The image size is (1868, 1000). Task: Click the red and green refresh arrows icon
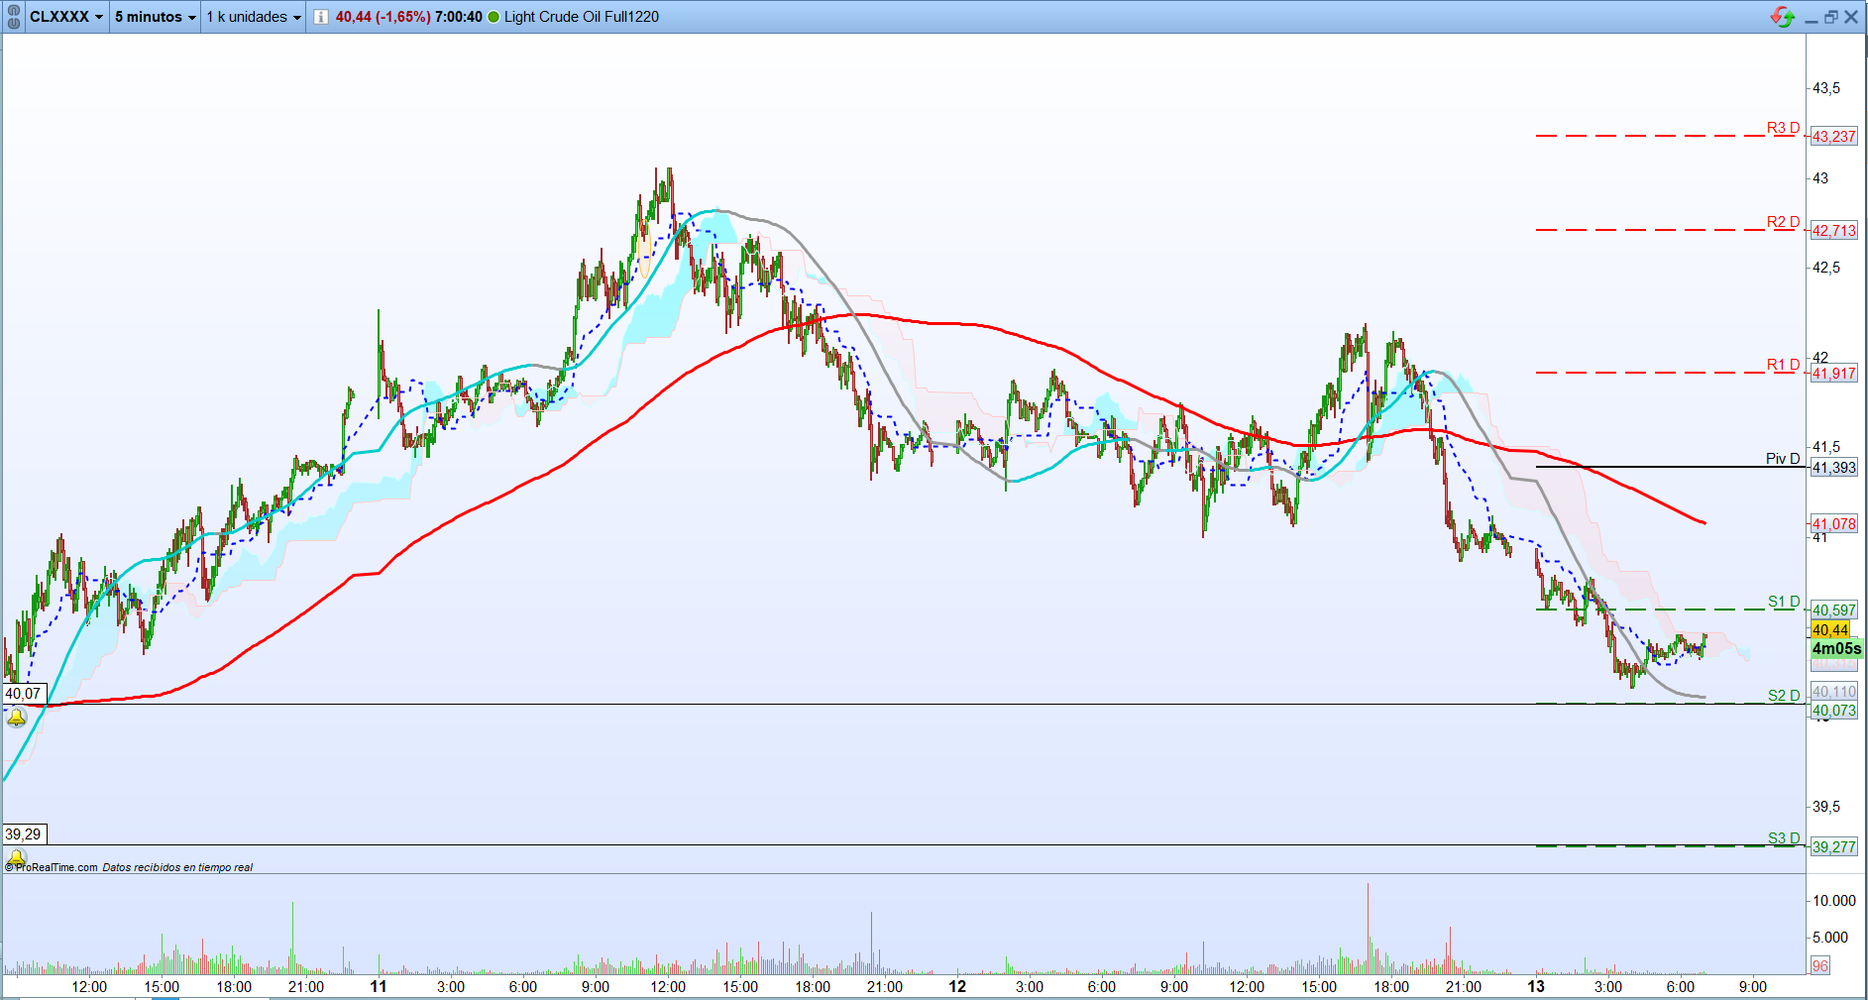(x=1782, y=17)
